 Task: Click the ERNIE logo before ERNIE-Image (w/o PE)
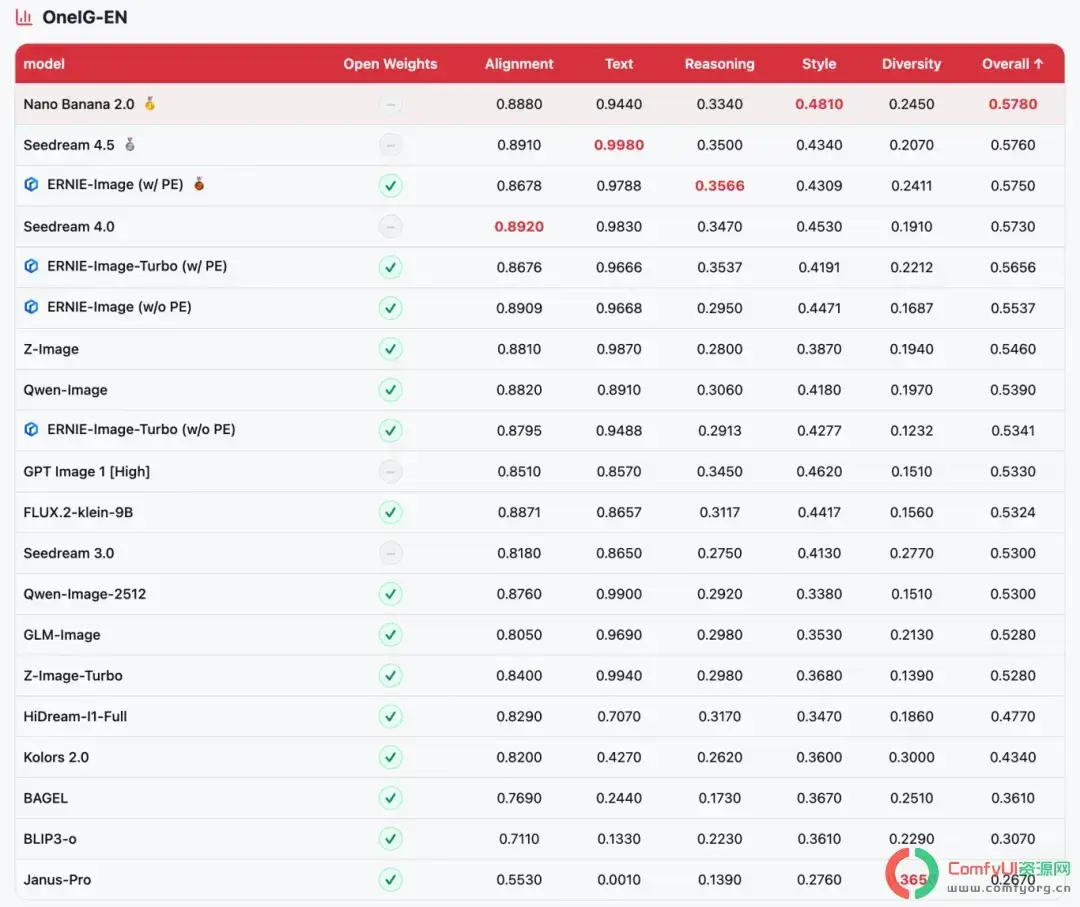[31, 307]
